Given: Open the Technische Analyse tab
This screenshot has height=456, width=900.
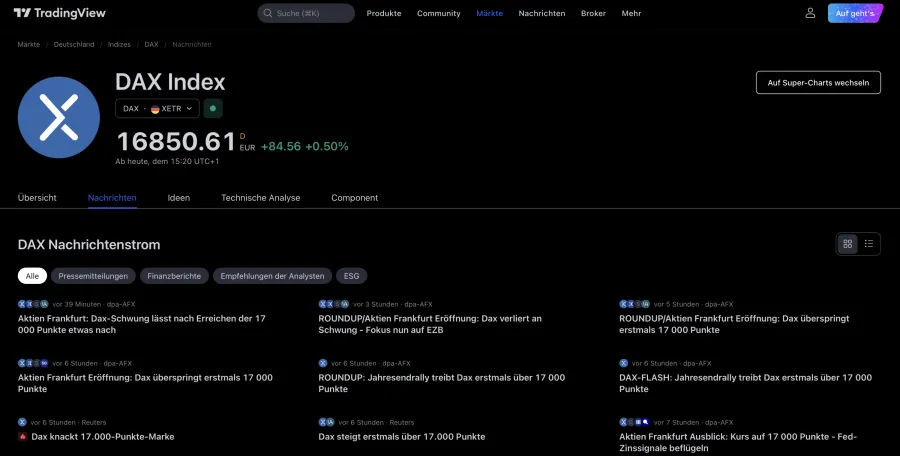Looking at the screenshot, I should tap(261, 198).
